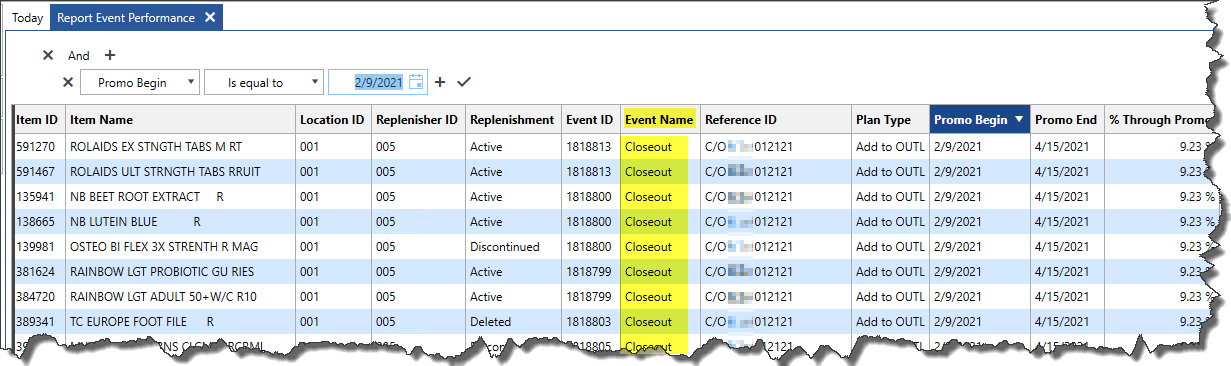Sort by Item Name column header

click(x=180, y=120)
